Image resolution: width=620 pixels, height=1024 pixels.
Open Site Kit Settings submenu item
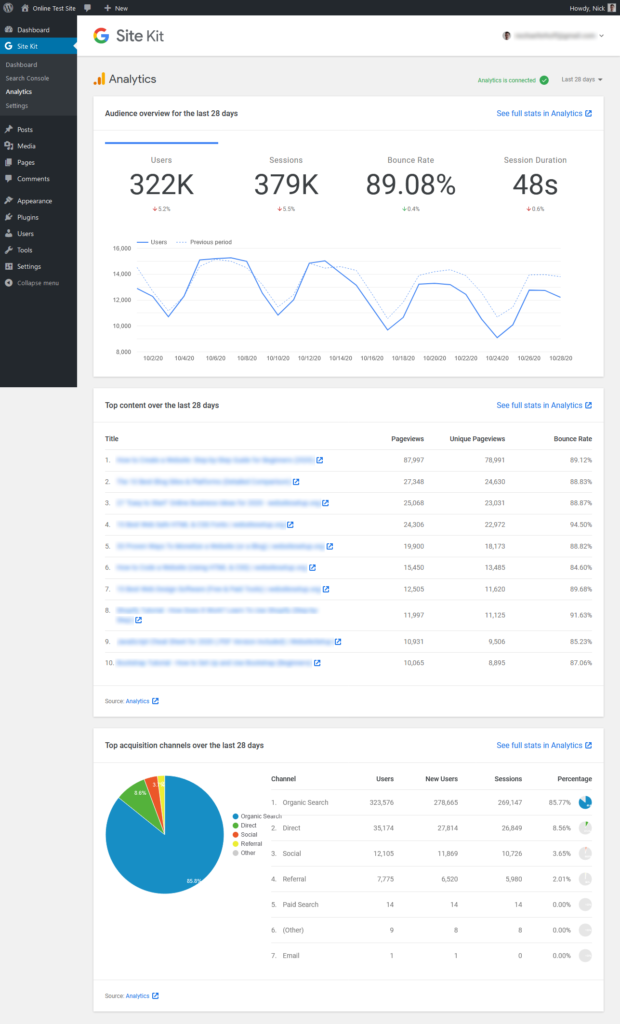pyautogui.click(x=16, y=105)
